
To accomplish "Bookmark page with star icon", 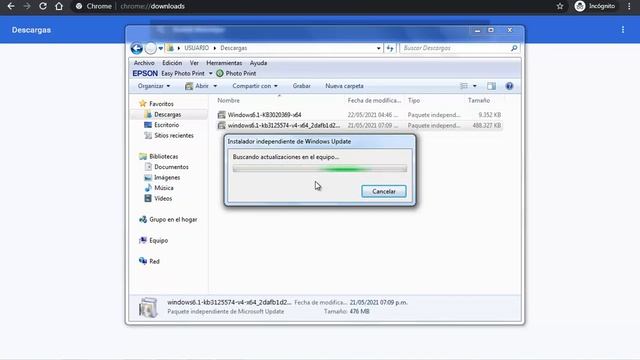I will coord(560,6).
